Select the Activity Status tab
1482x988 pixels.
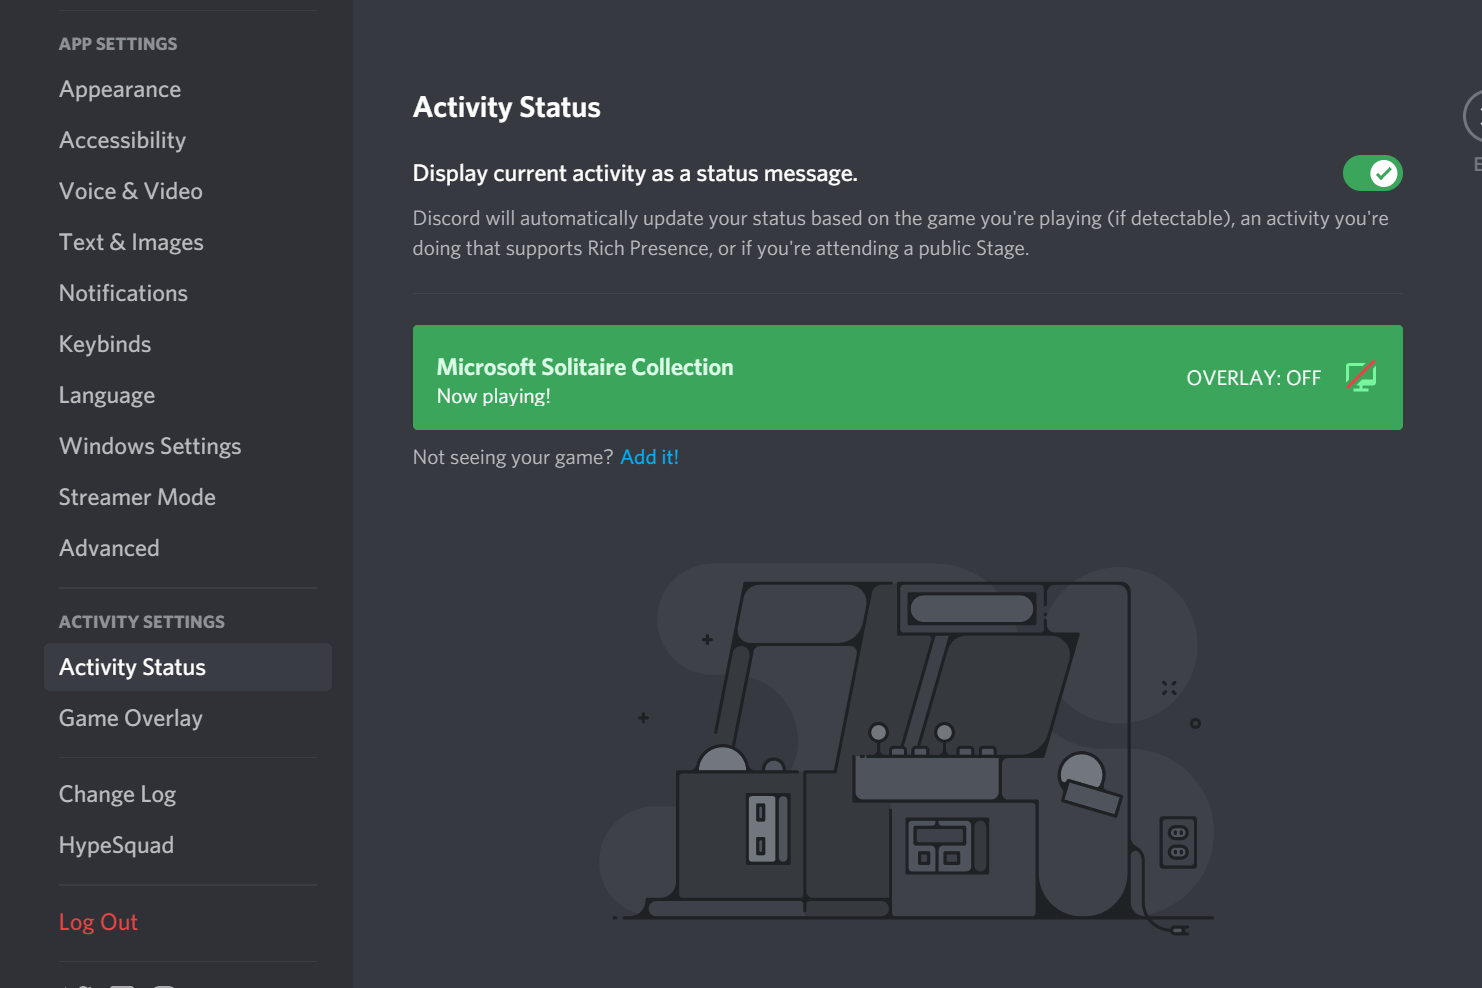pos(187,667)
